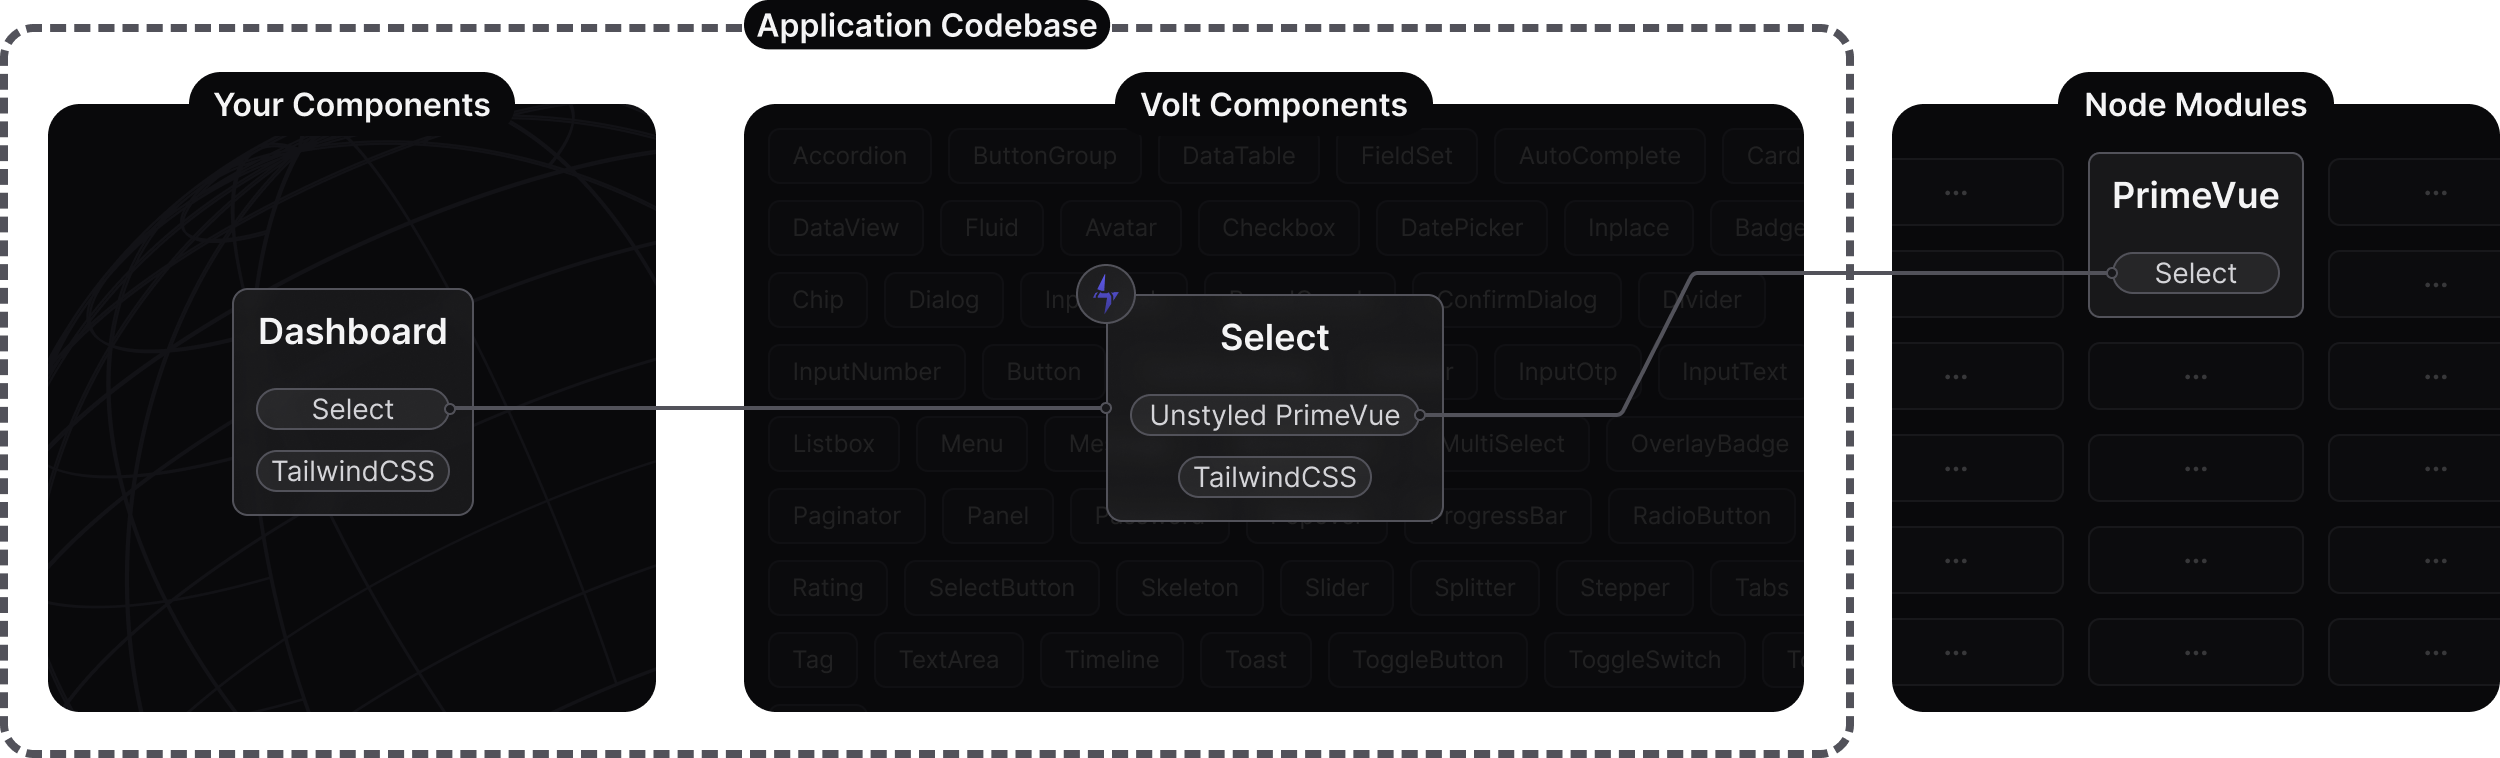The image size is (2500, 758).
Task: Click the Select pill inside the PrimeVue card
Action: [x=2195, y=273]
